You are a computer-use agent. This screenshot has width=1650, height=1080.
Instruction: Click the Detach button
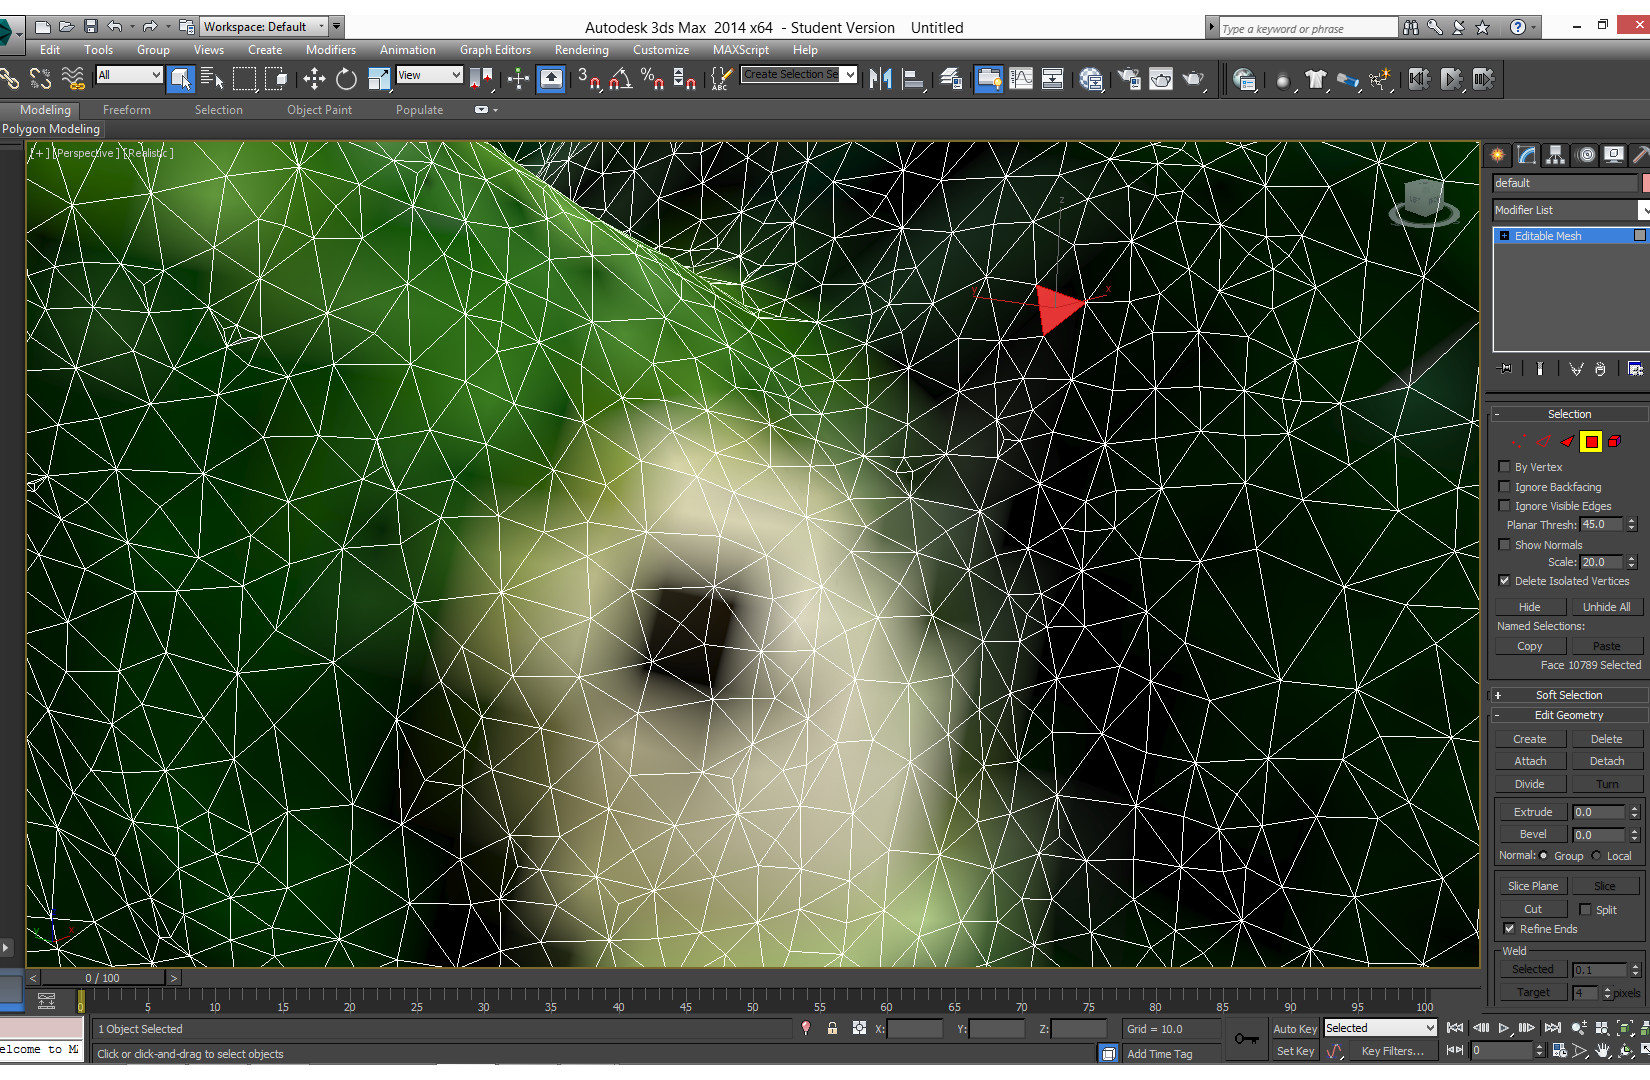(1606, 761)
